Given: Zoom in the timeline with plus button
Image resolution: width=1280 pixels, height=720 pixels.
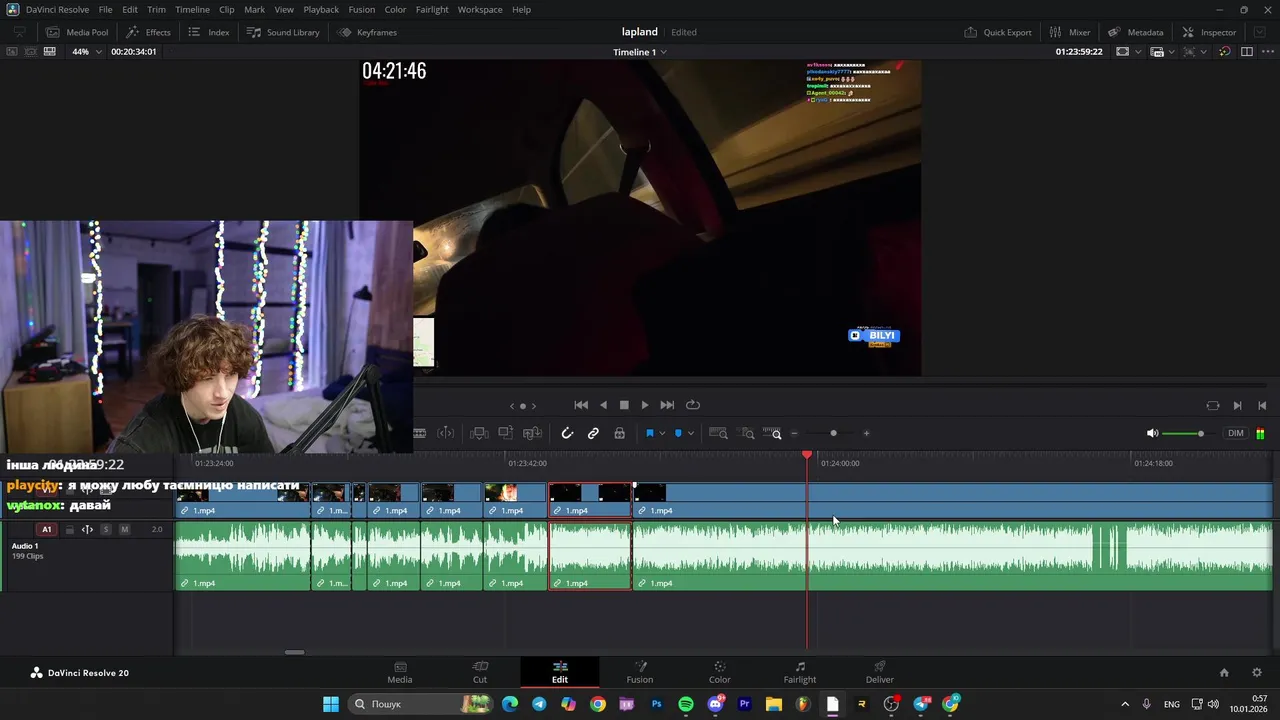Looking at the screenshot, I should 866,433.
